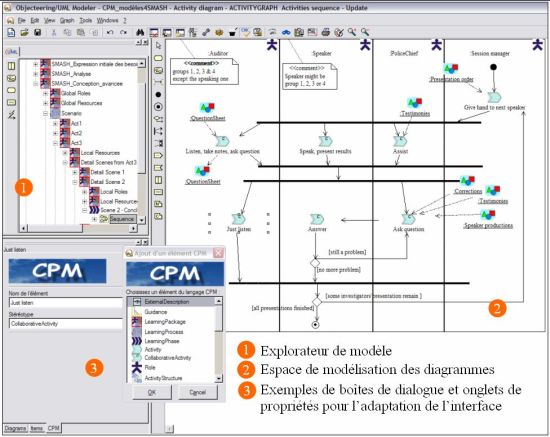Viewport: 550px width, 437px height.
Task: Select ActivityStructure in the CPM list
Action: pyautogui.click(x=163, y=378)
